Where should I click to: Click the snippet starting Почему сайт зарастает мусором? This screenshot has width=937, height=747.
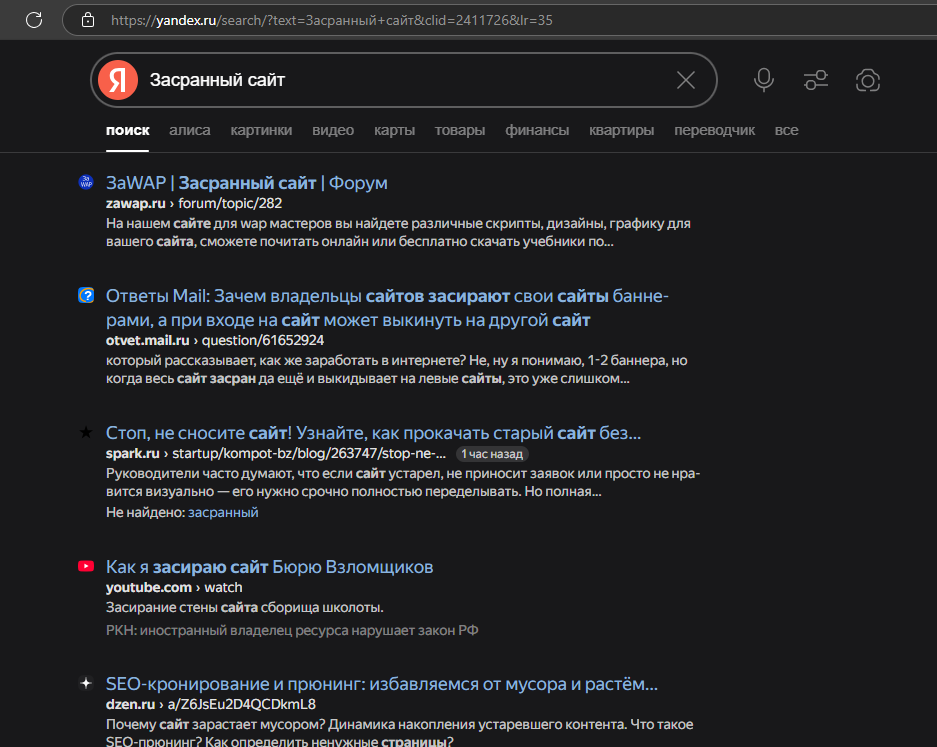(x=399, y=733)
